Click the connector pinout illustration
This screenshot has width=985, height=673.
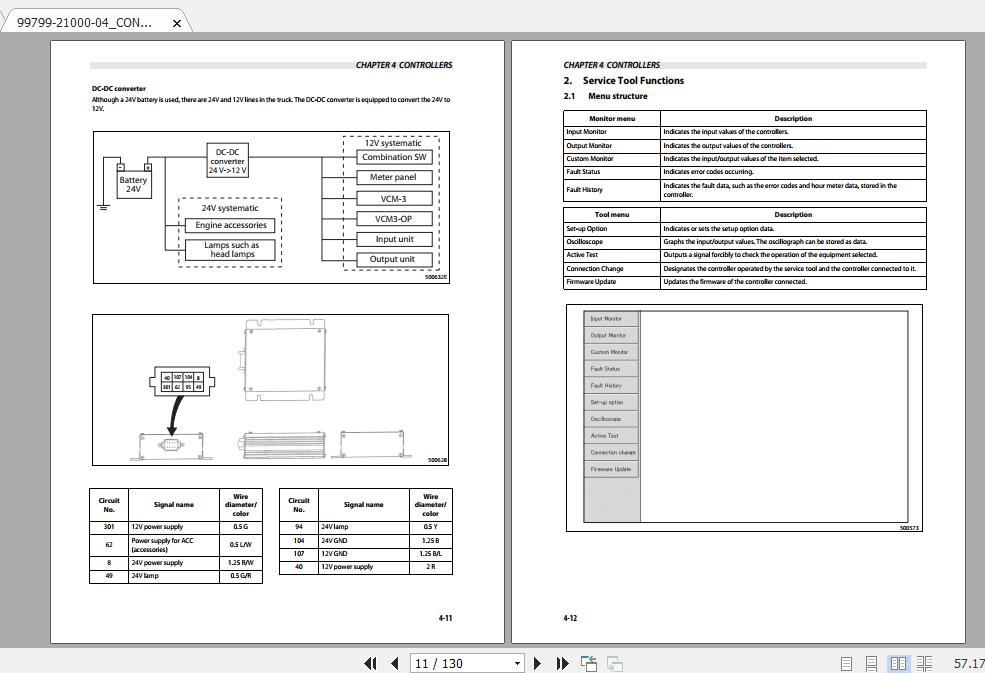tap(182, 382)
